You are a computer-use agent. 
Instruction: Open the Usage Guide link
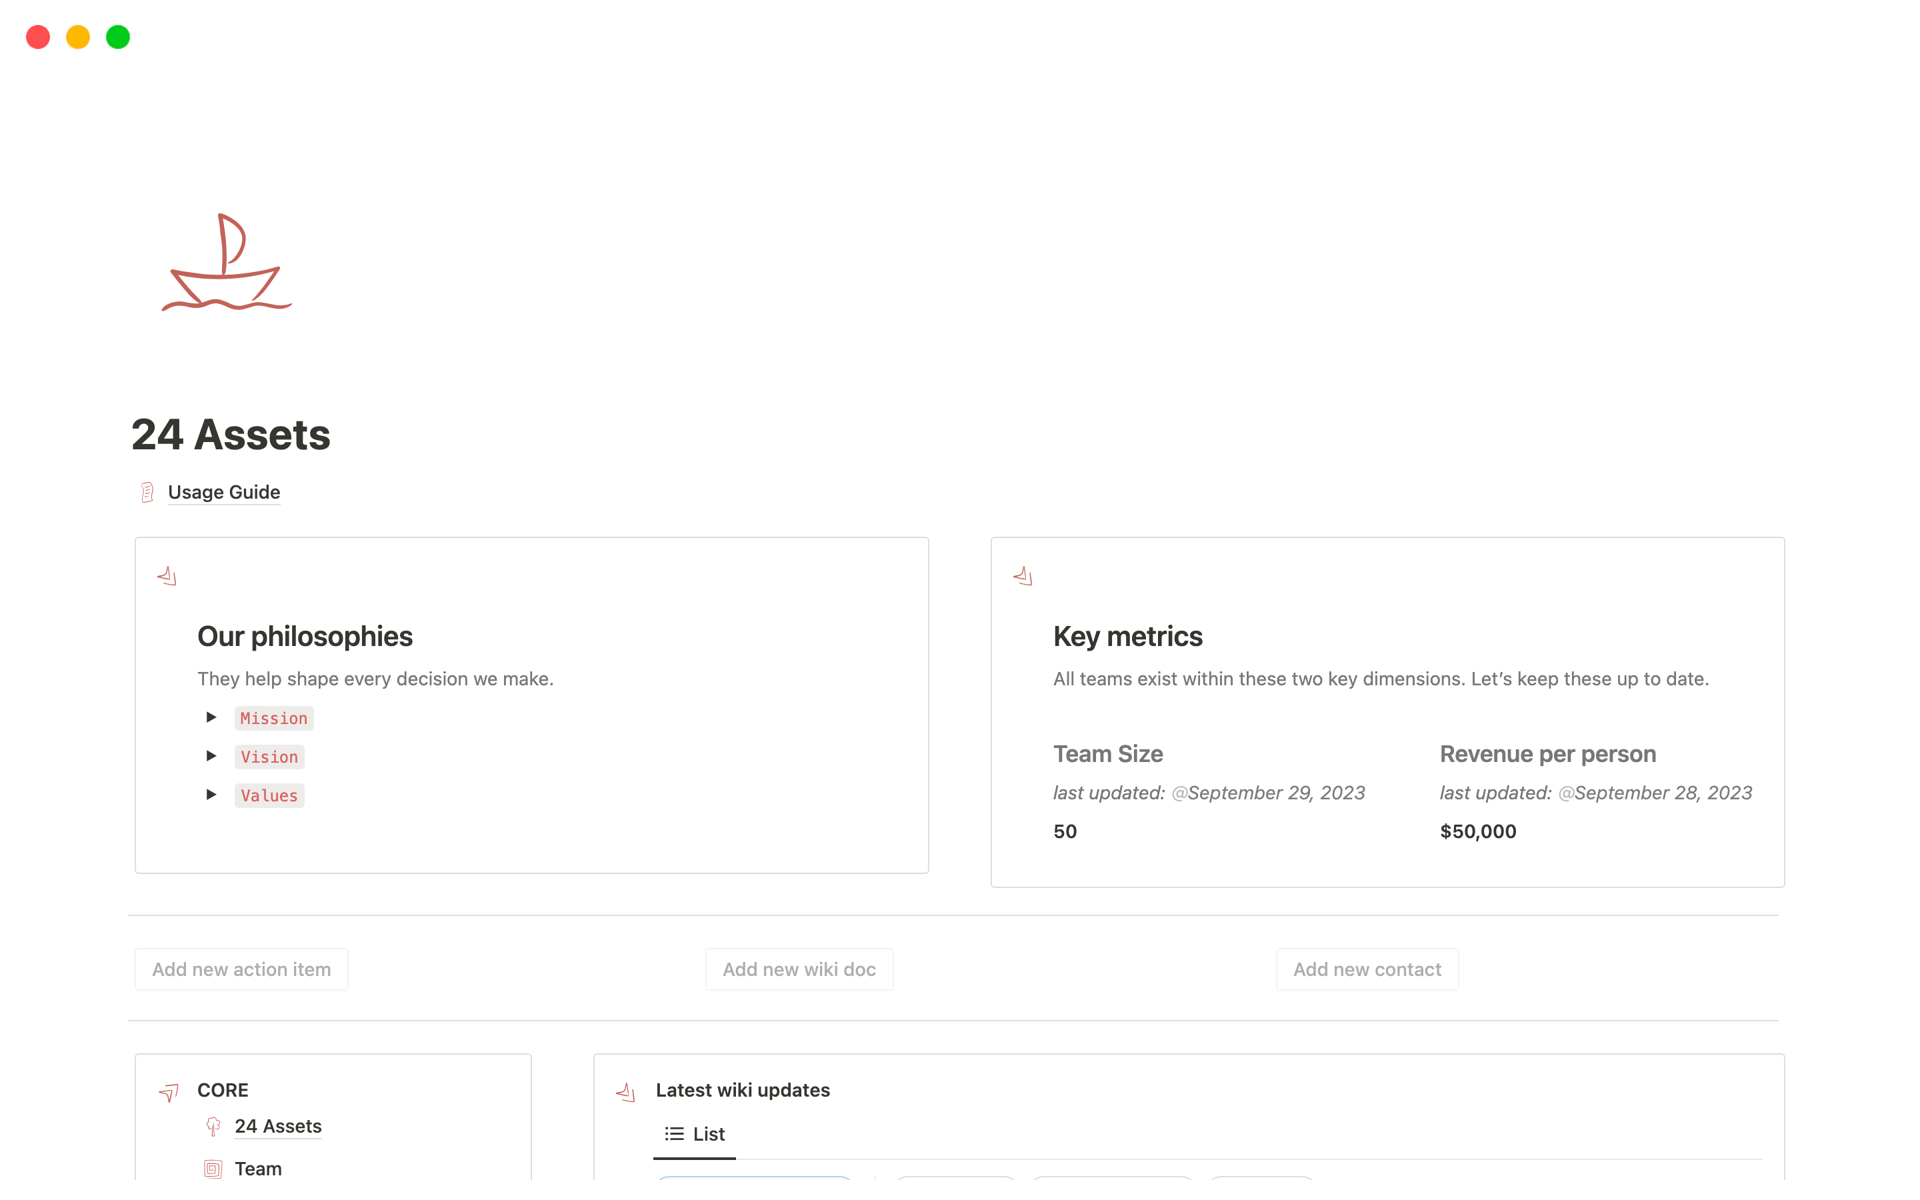coord(224,492)
